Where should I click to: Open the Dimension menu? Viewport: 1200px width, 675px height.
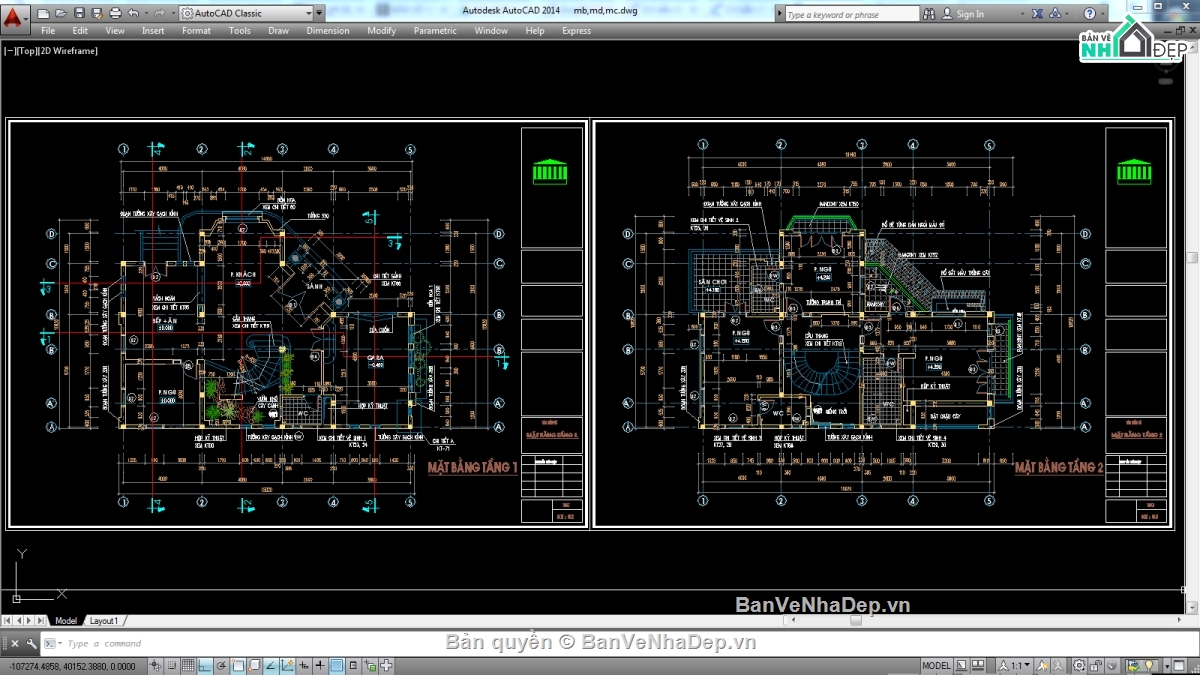pos(327,31)
